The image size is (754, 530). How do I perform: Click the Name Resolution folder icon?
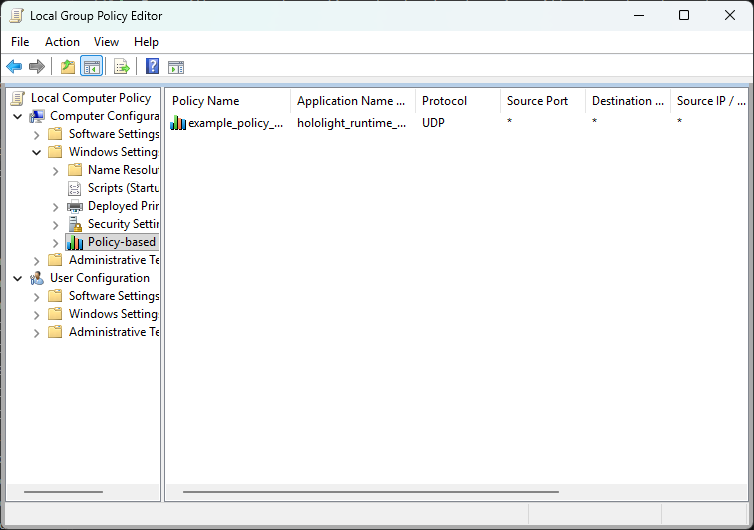[x=75, y=170]
